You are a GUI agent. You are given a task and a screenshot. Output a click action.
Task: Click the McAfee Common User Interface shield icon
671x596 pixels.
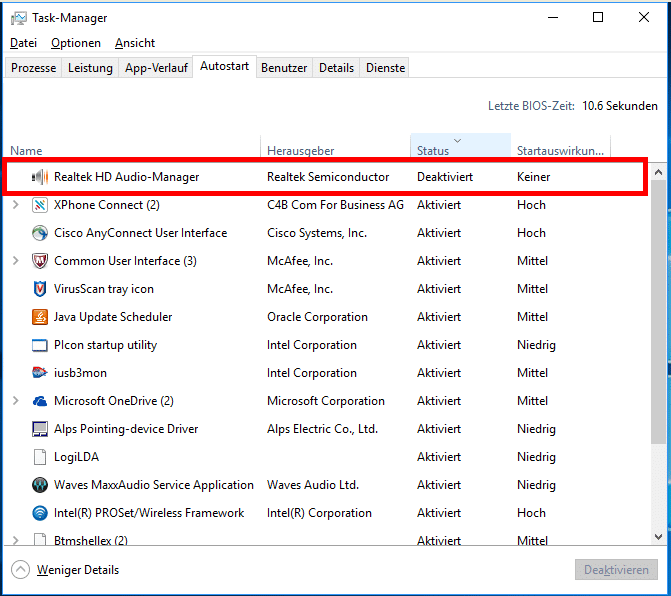tap(40, 261)
